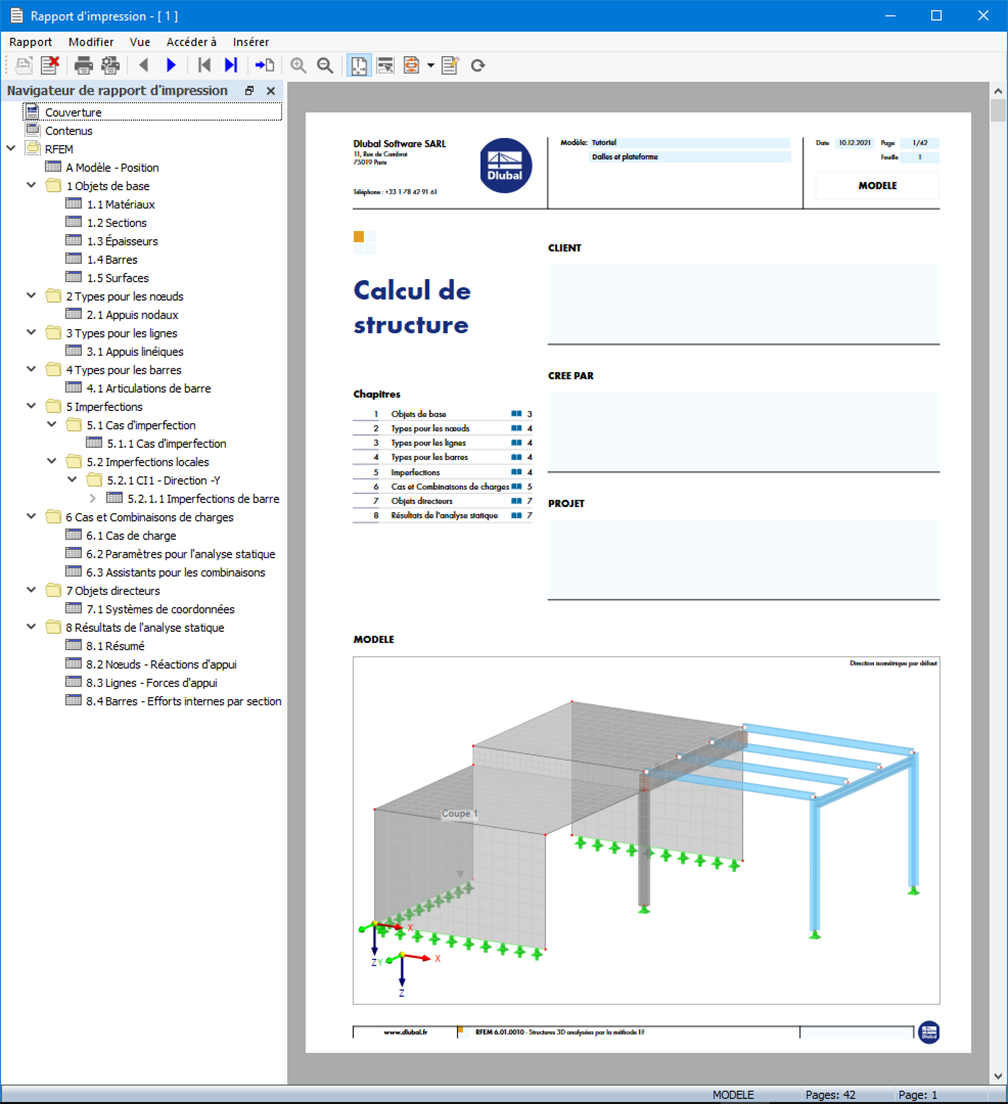The image size is (1008, 1104).
Task: Click the delete report icon with red X
Action: (x=50, y=65)
